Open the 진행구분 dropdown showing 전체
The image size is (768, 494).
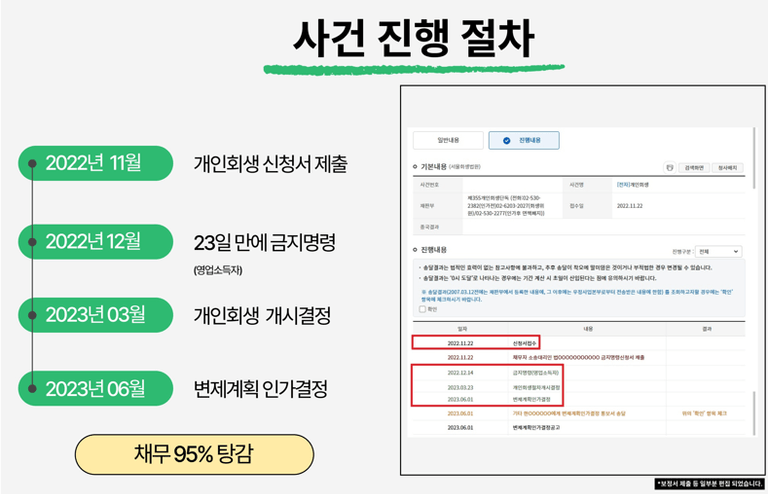tap(720, 252)
